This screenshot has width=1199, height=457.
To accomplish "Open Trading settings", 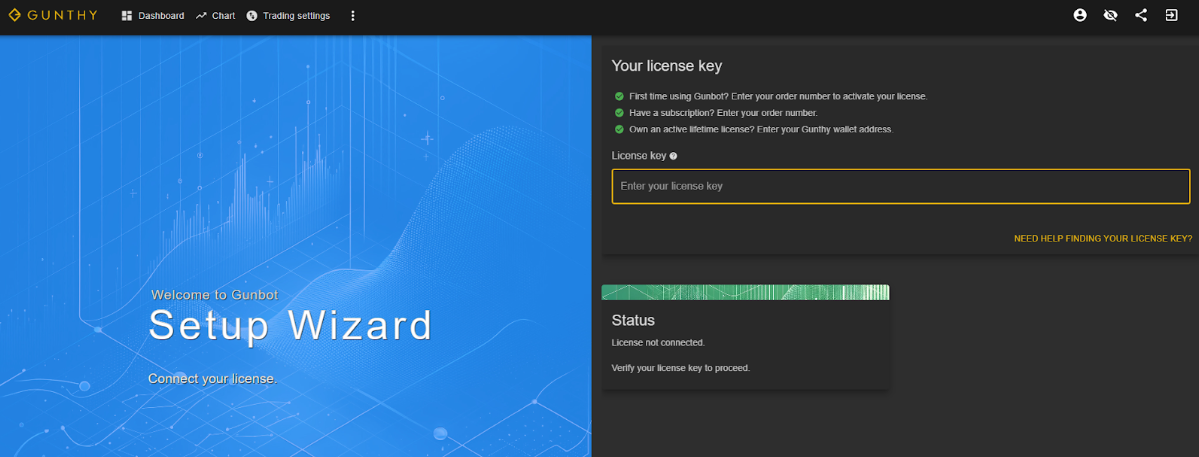I will 288,15.
